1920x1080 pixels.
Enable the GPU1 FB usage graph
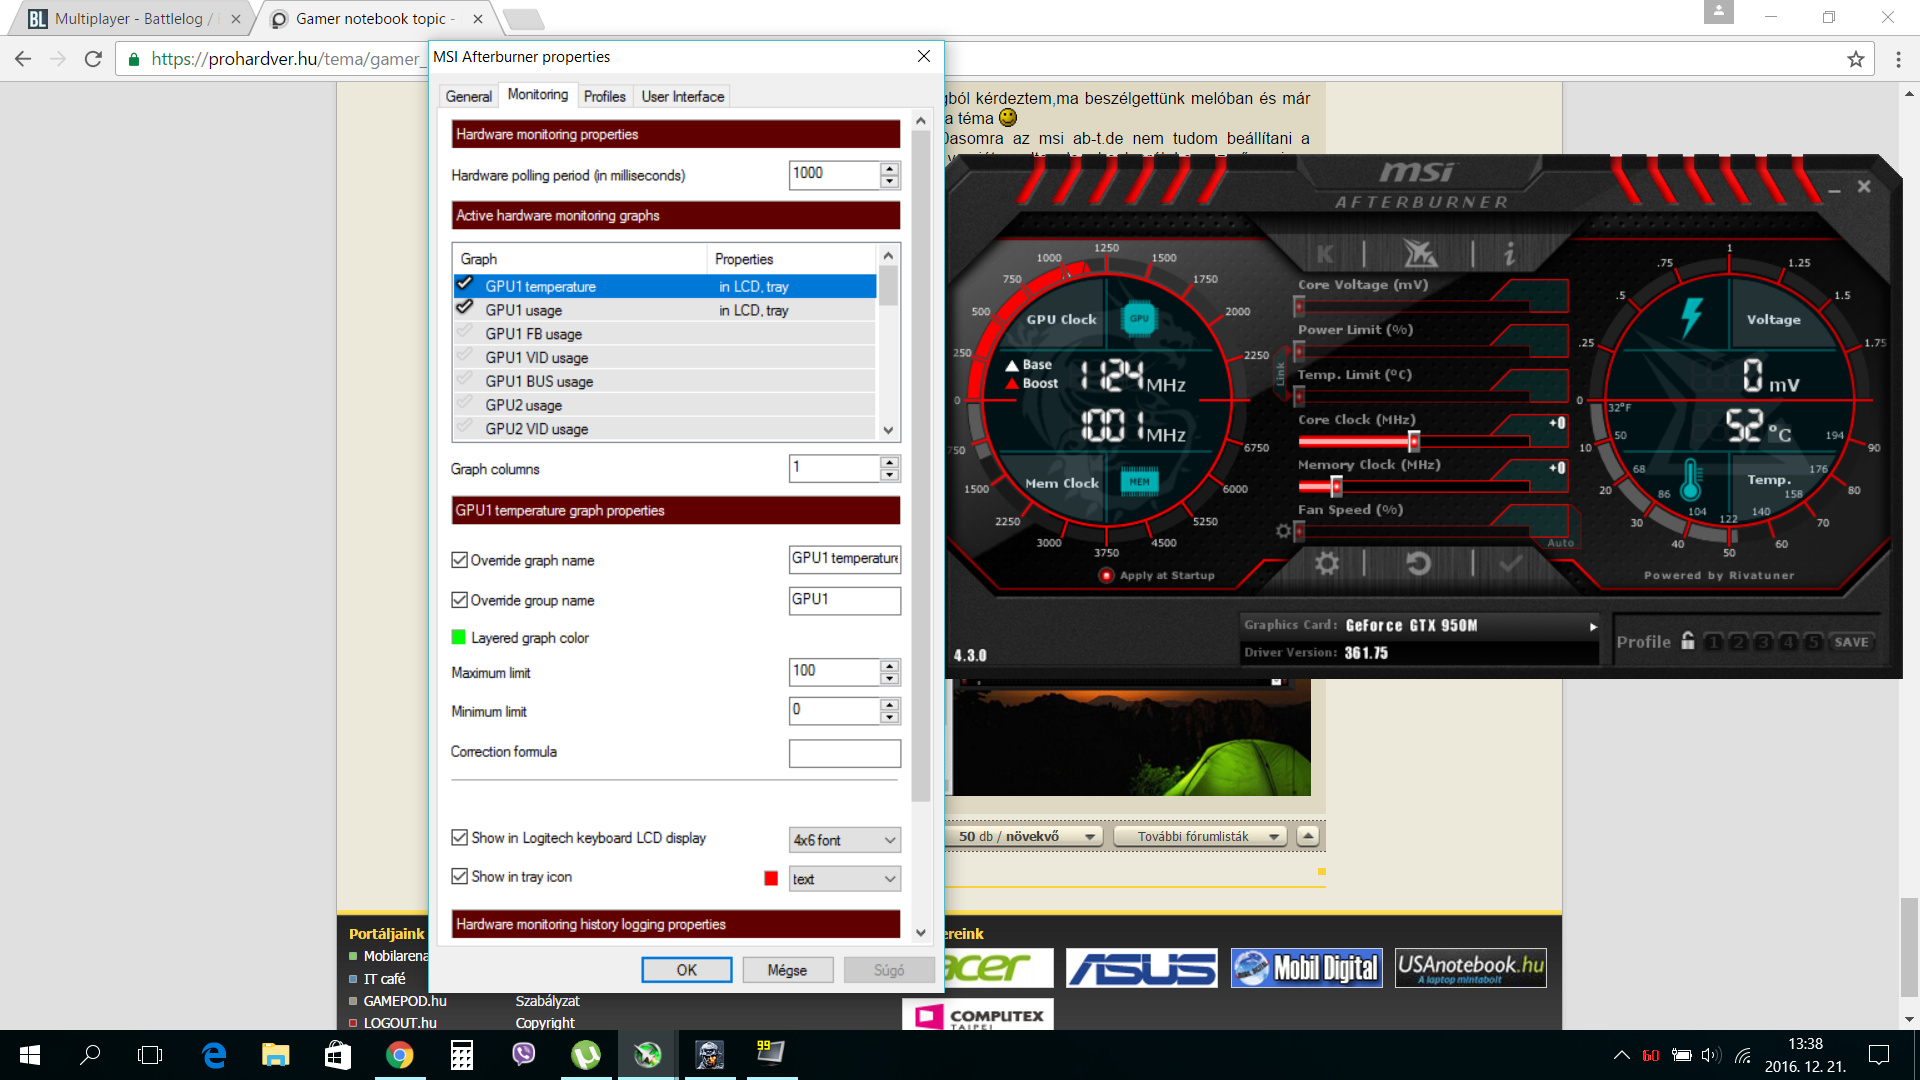pyautogui.click(x=465, y=333)
